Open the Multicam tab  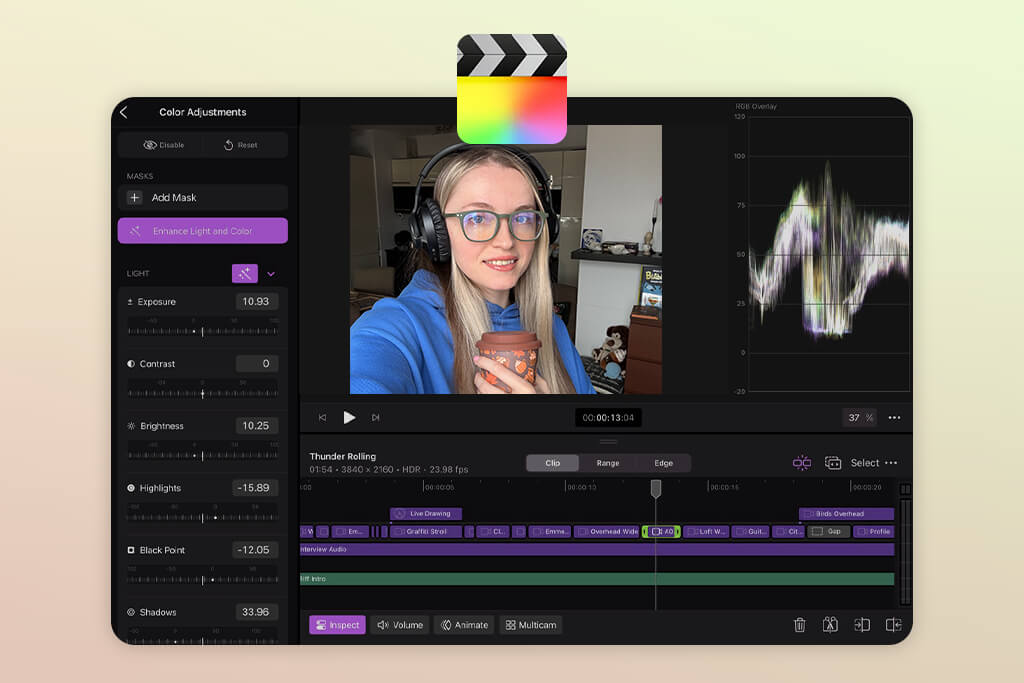point(531,625)
